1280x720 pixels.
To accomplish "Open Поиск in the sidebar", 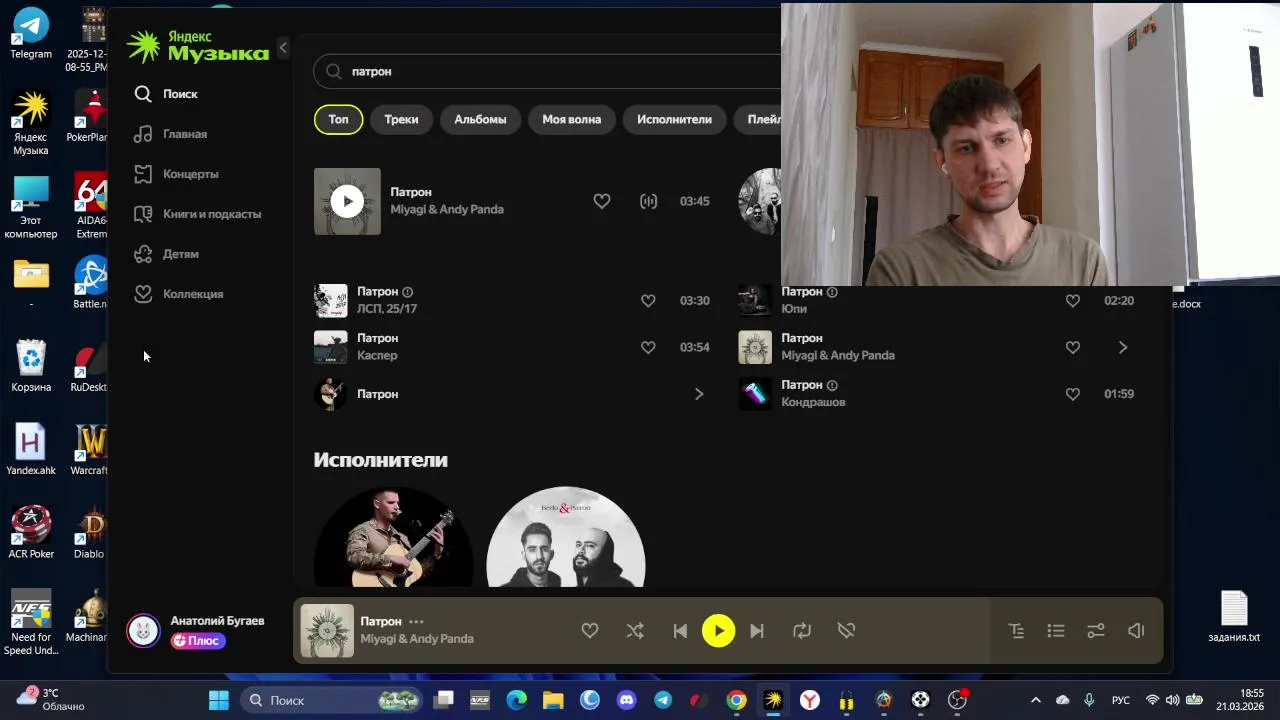I will pyautogui.click(x=167, y=94).
